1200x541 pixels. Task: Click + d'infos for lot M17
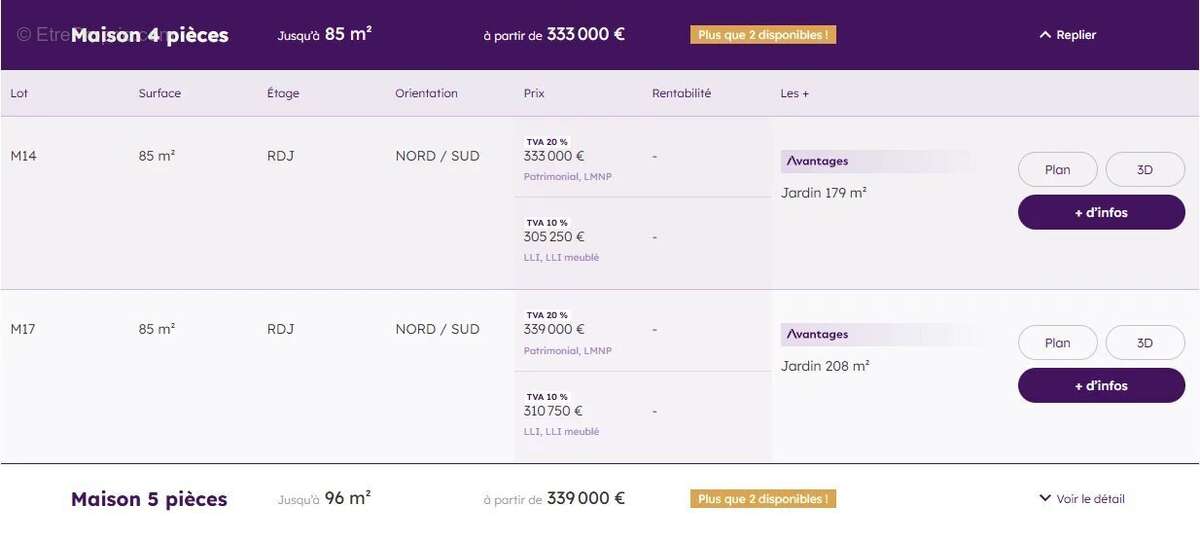coord(1101,385)
